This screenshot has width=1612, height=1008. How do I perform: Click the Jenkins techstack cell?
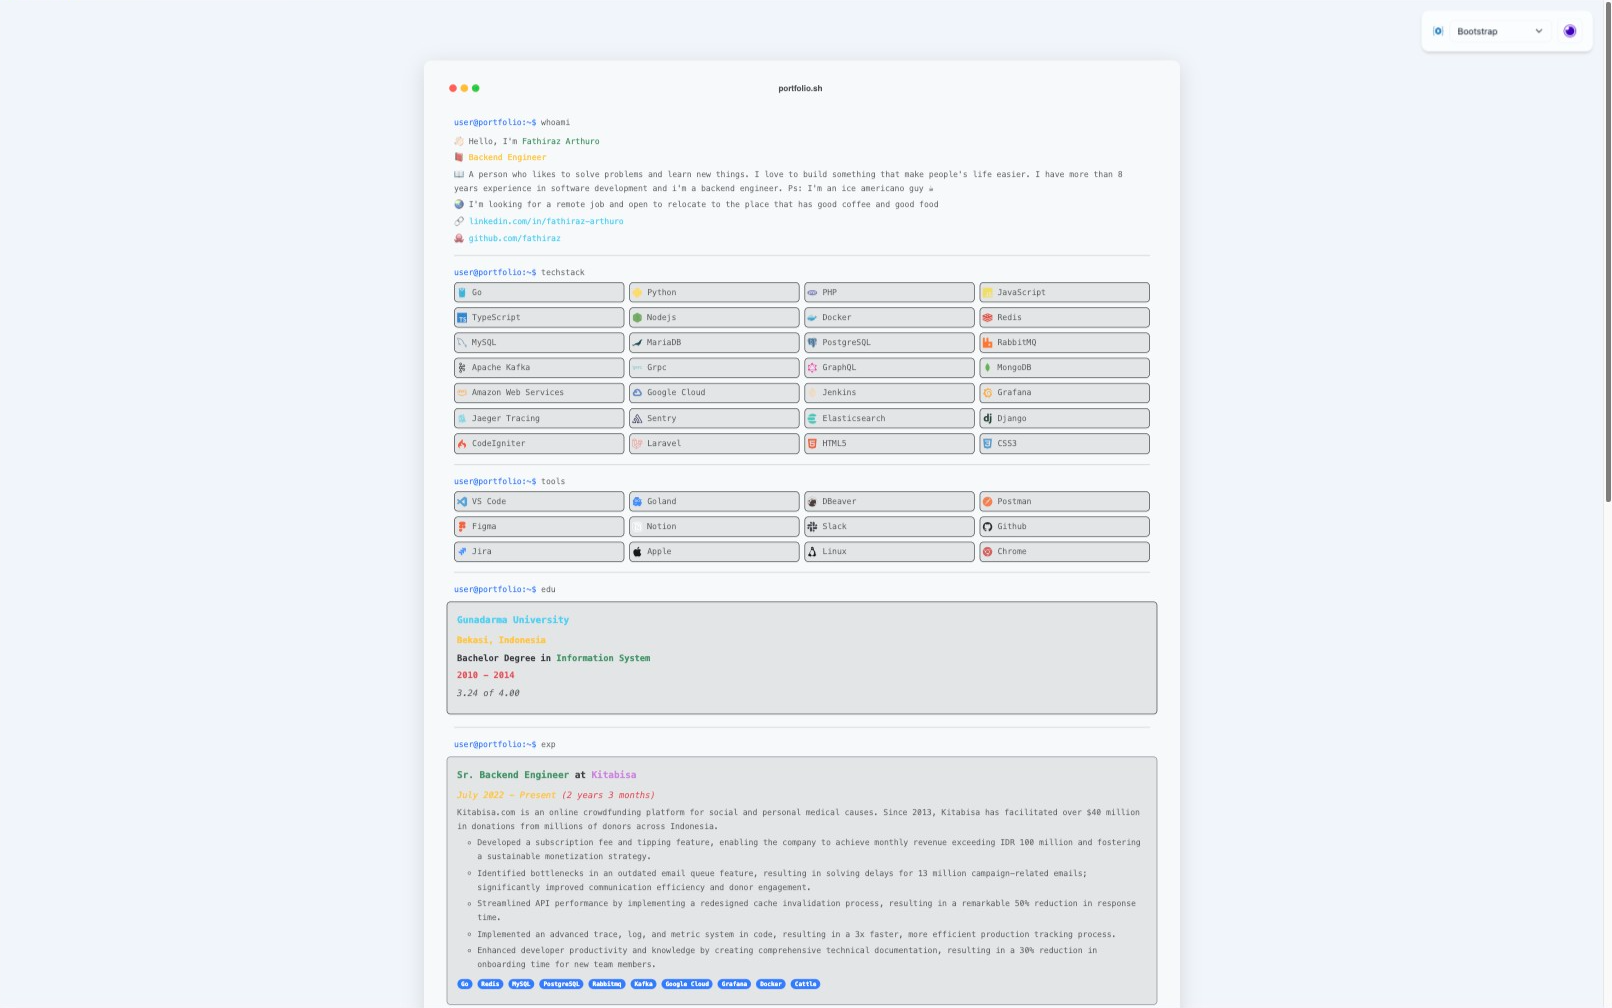coord(889,392)
